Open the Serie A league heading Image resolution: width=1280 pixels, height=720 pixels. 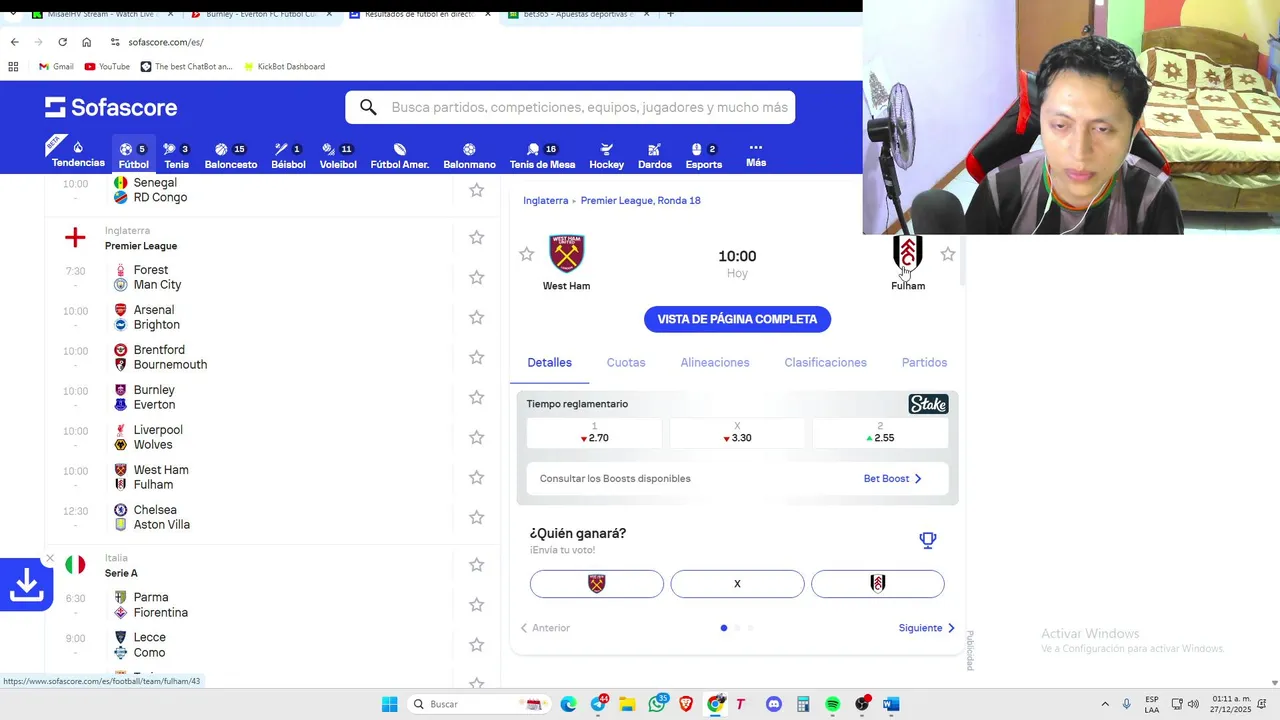click(x=121, y=573)
